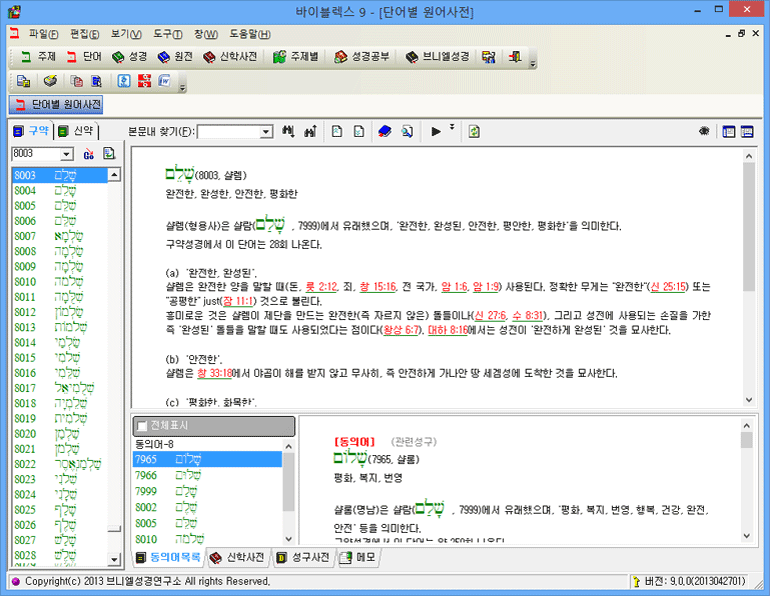Toggle the bottom panel layout icon
Image resolution: width=770 pixels, height=596 pixels.
pos(747,132)
